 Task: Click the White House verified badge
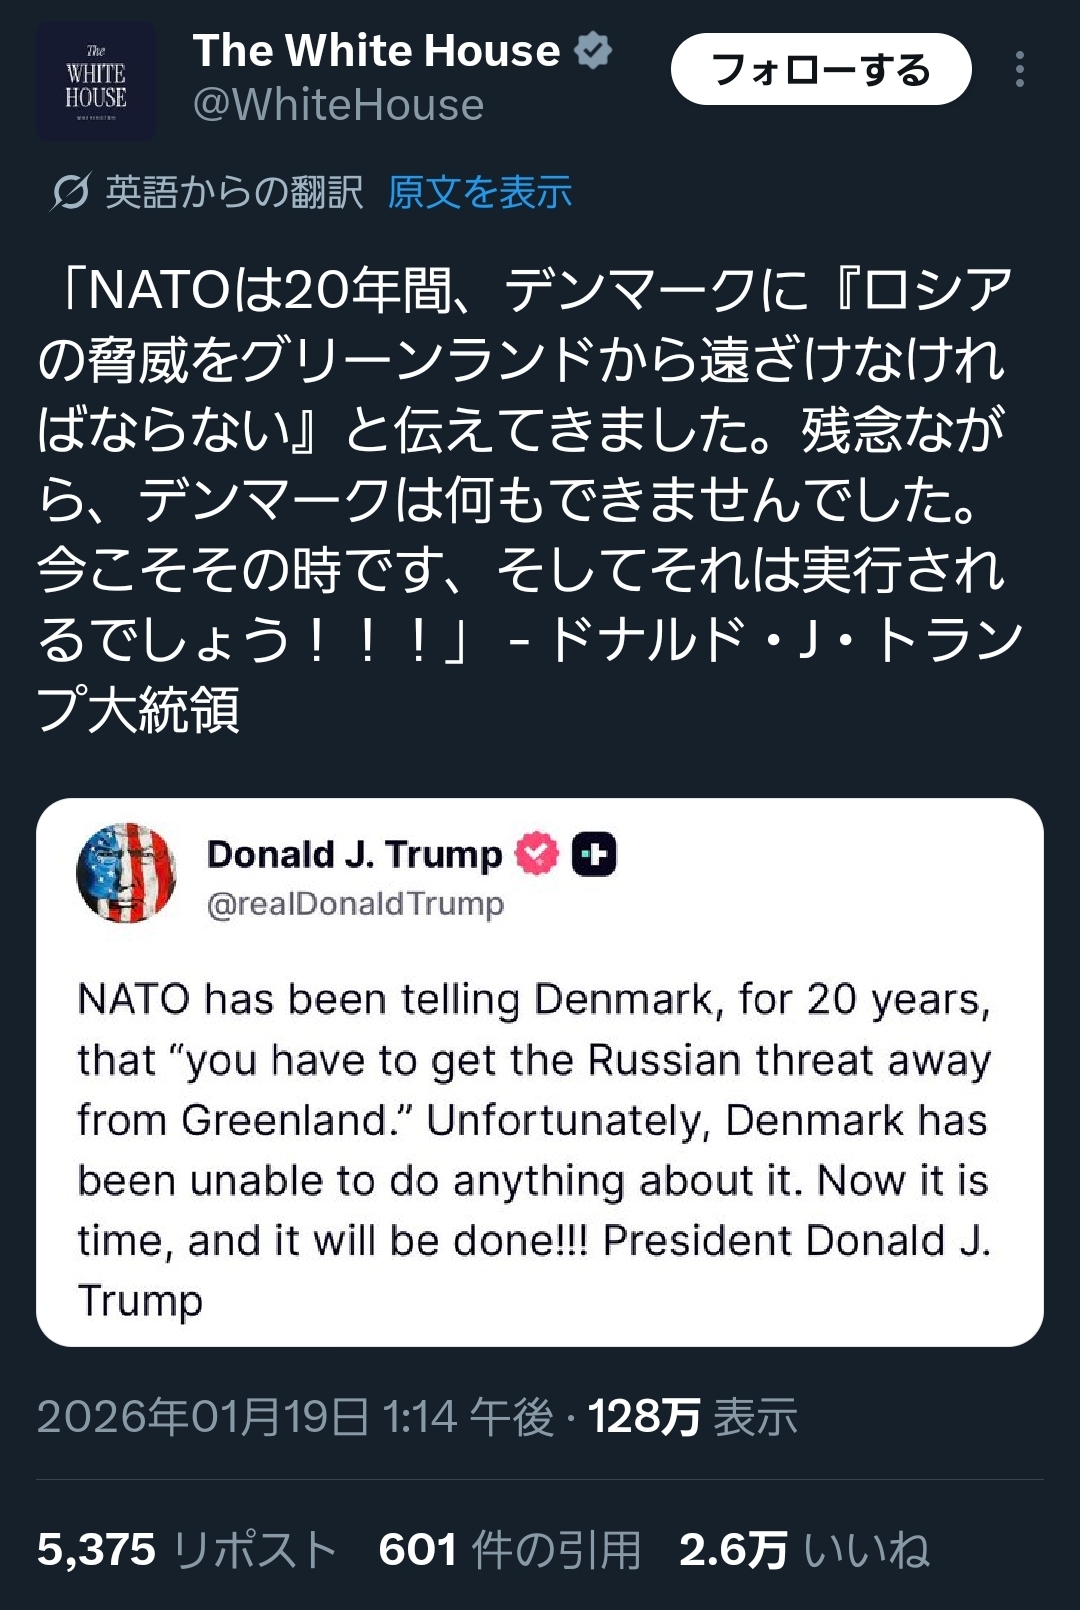[593, 50]
